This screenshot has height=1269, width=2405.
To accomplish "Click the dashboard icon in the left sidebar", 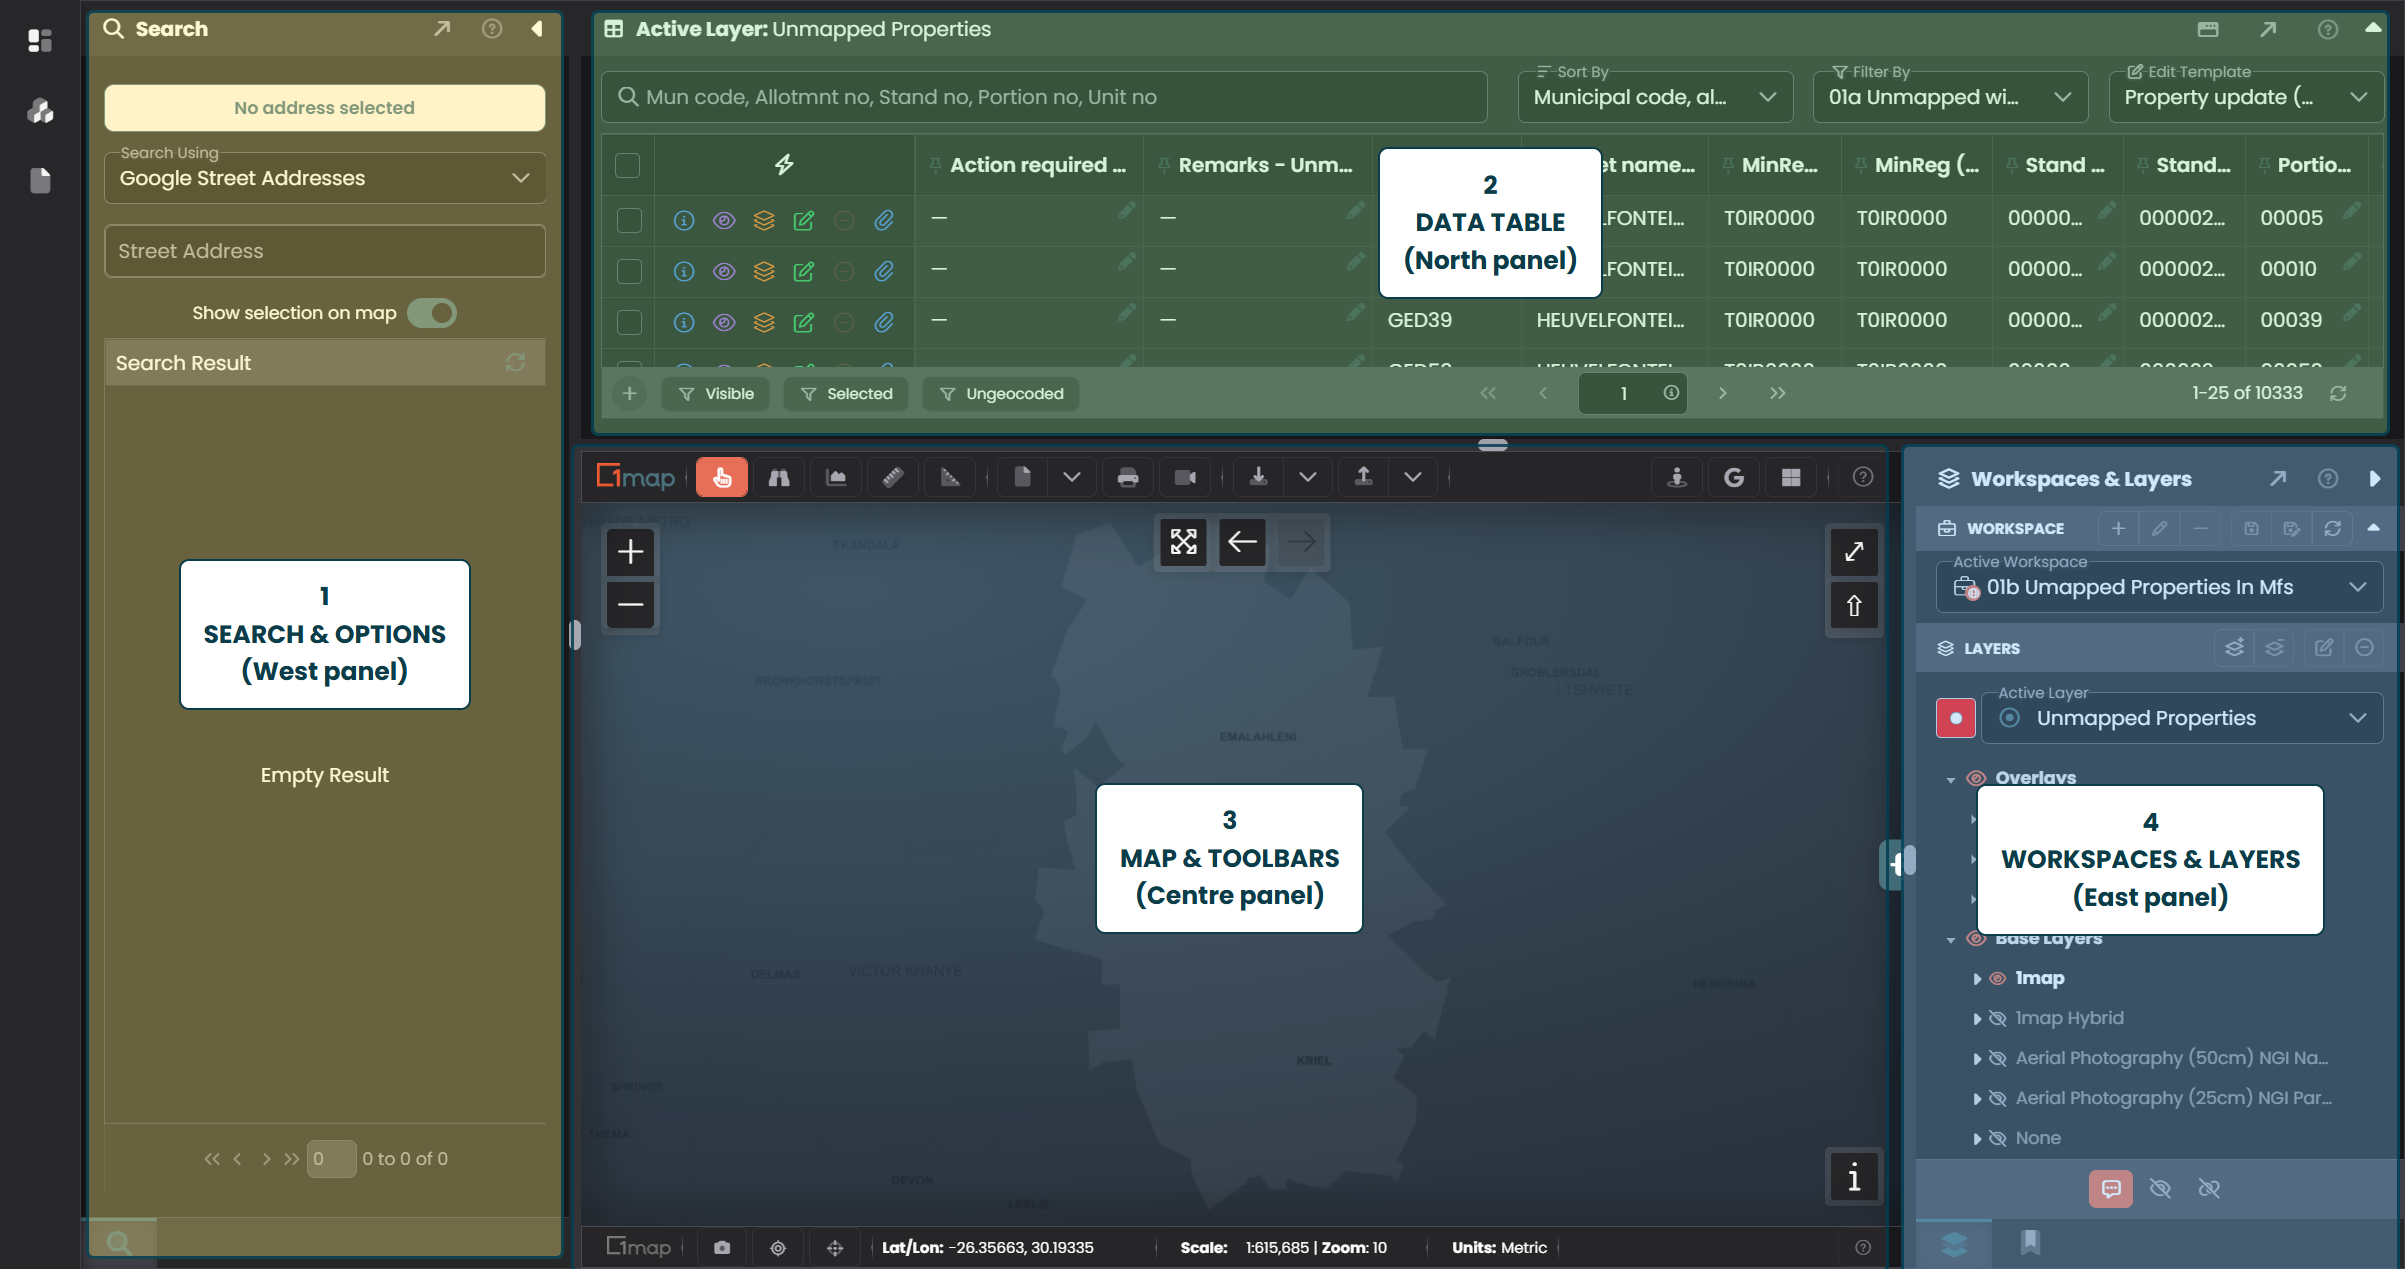I will point(40,40).
